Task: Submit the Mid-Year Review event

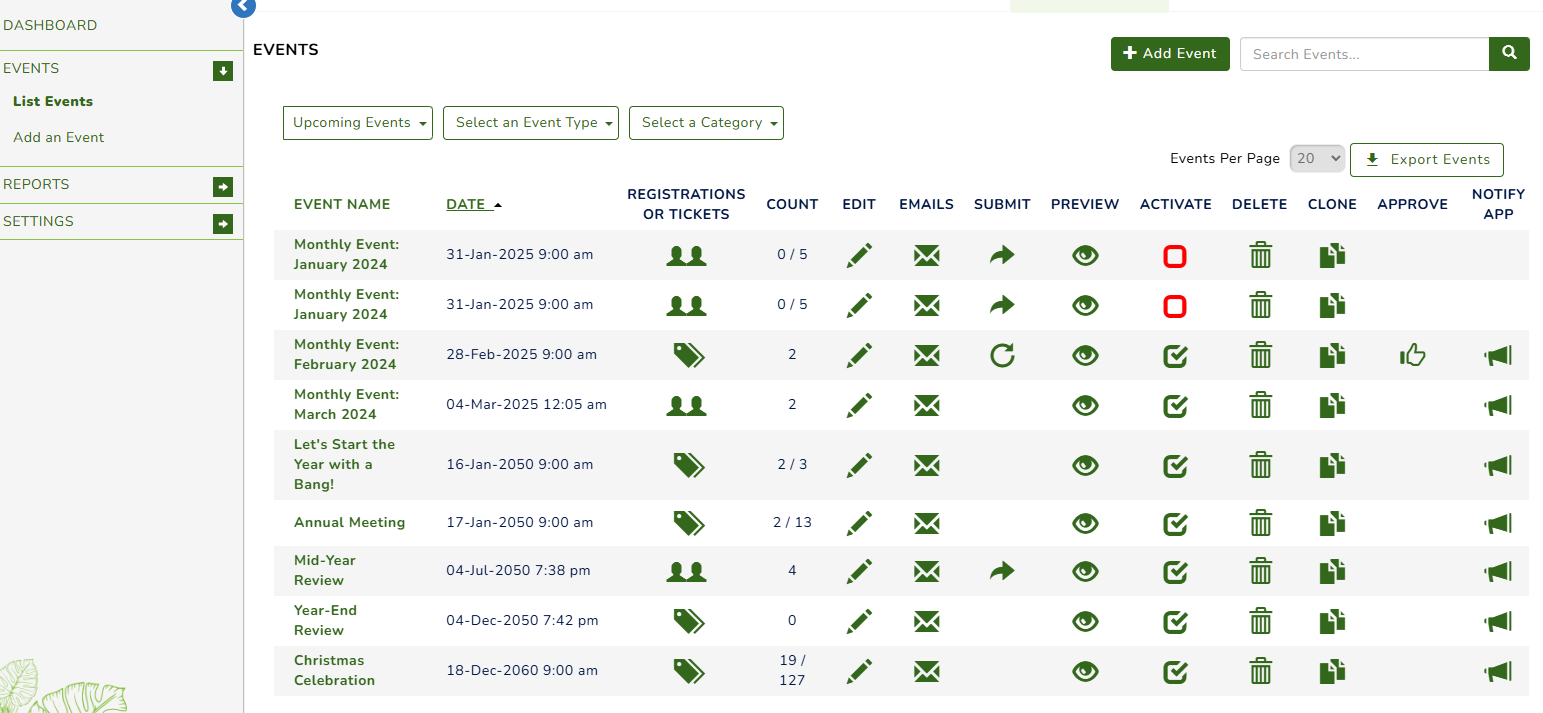Action: pos(1001,571)
